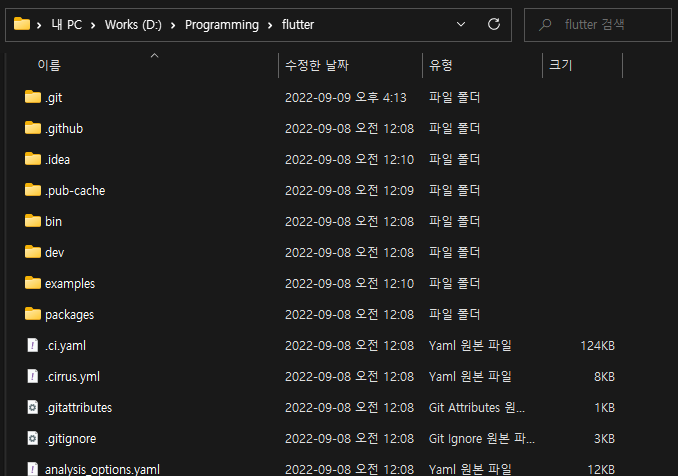
Task: Click Yaml 원본 파일 type for .ci.yaml
Action: point(470,346)
